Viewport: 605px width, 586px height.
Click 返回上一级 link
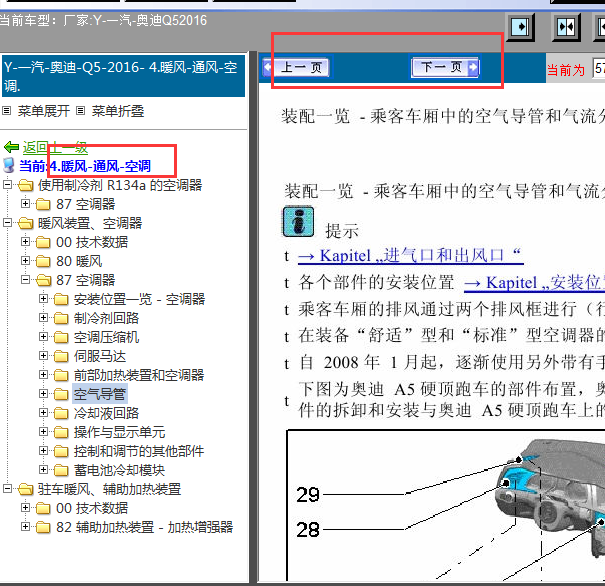coord(55,147)
